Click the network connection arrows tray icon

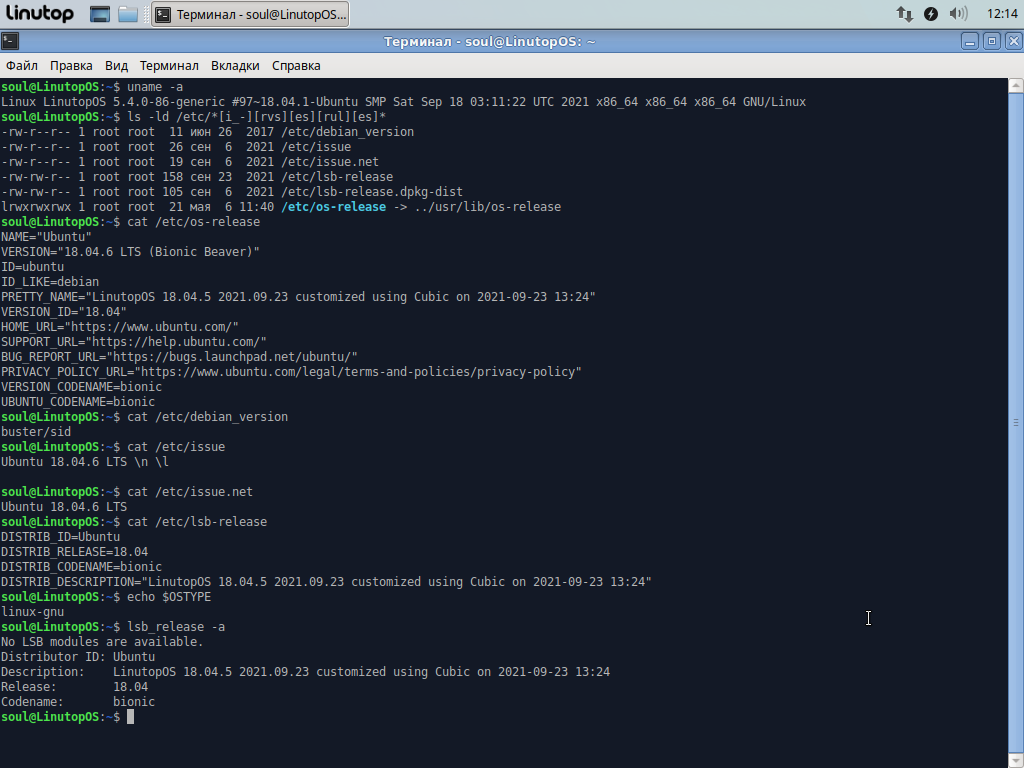click(904, 14)
